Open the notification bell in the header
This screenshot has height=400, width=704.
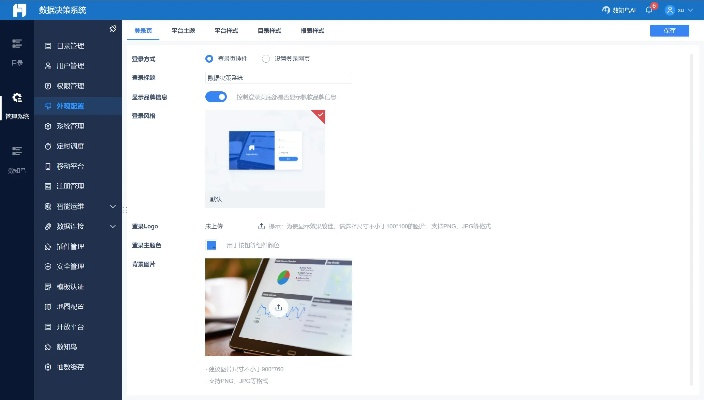(649, 9)
